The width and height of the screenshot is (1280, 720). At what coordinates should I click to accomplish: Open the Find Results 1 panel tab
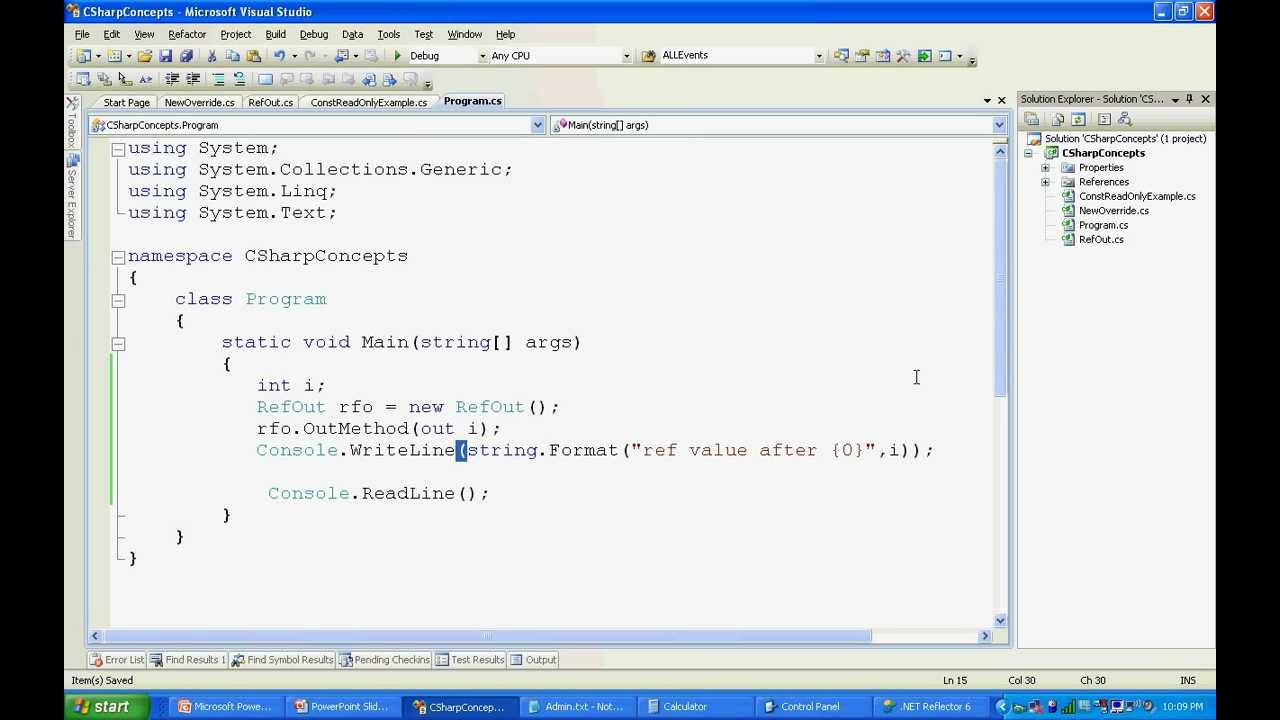(x=188, y=660)
